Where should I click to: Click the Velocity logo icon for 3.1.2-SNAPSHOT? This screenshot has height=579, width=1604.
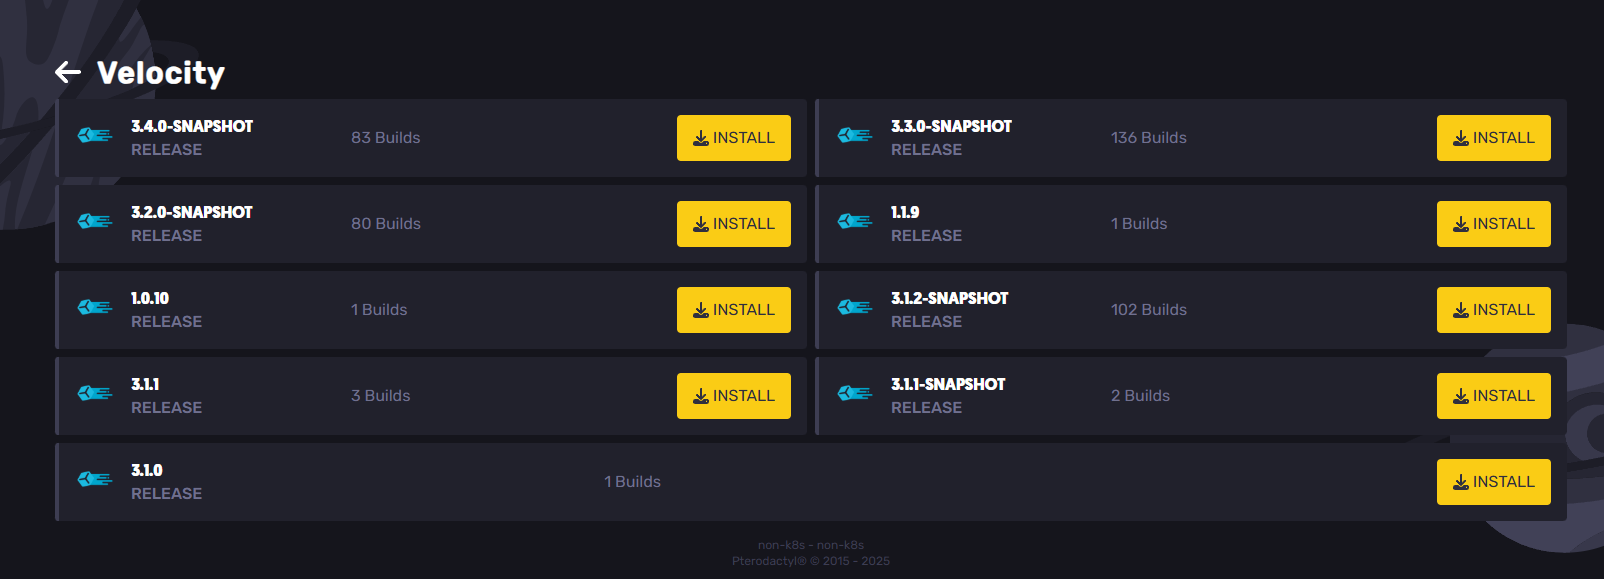855,307
